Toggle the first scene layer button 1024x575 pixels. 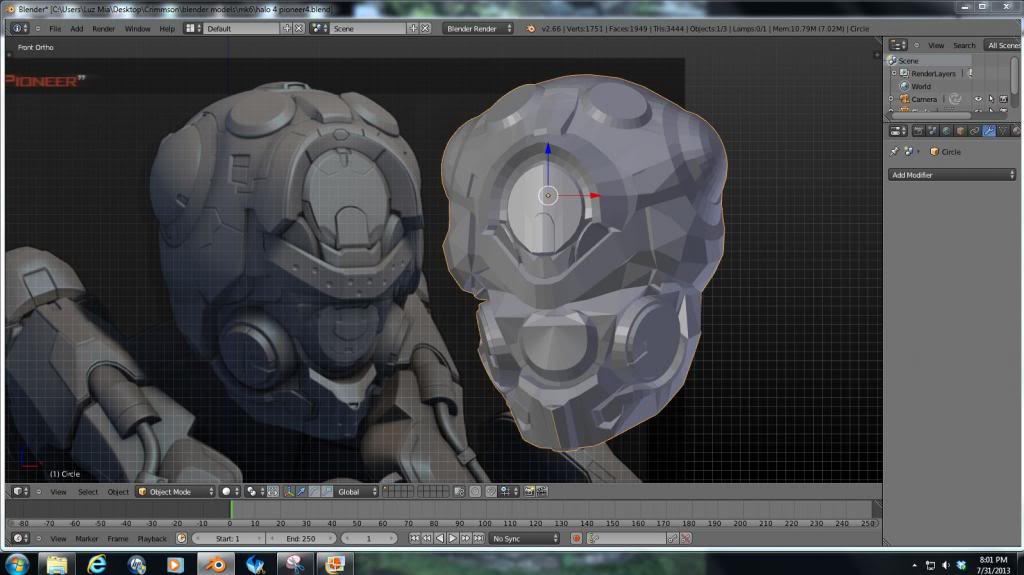pyautogui.click(x=386, y=489)
